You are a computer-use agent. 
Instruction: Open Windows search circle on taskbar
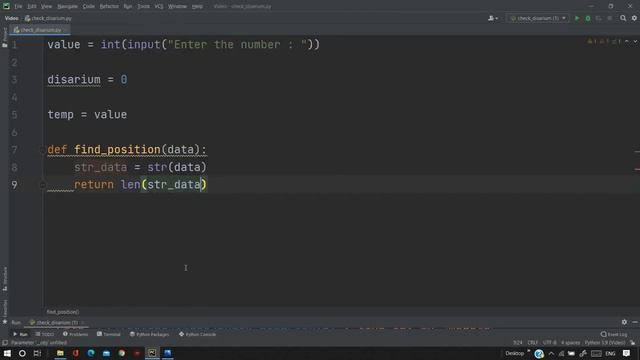[22, 353]
